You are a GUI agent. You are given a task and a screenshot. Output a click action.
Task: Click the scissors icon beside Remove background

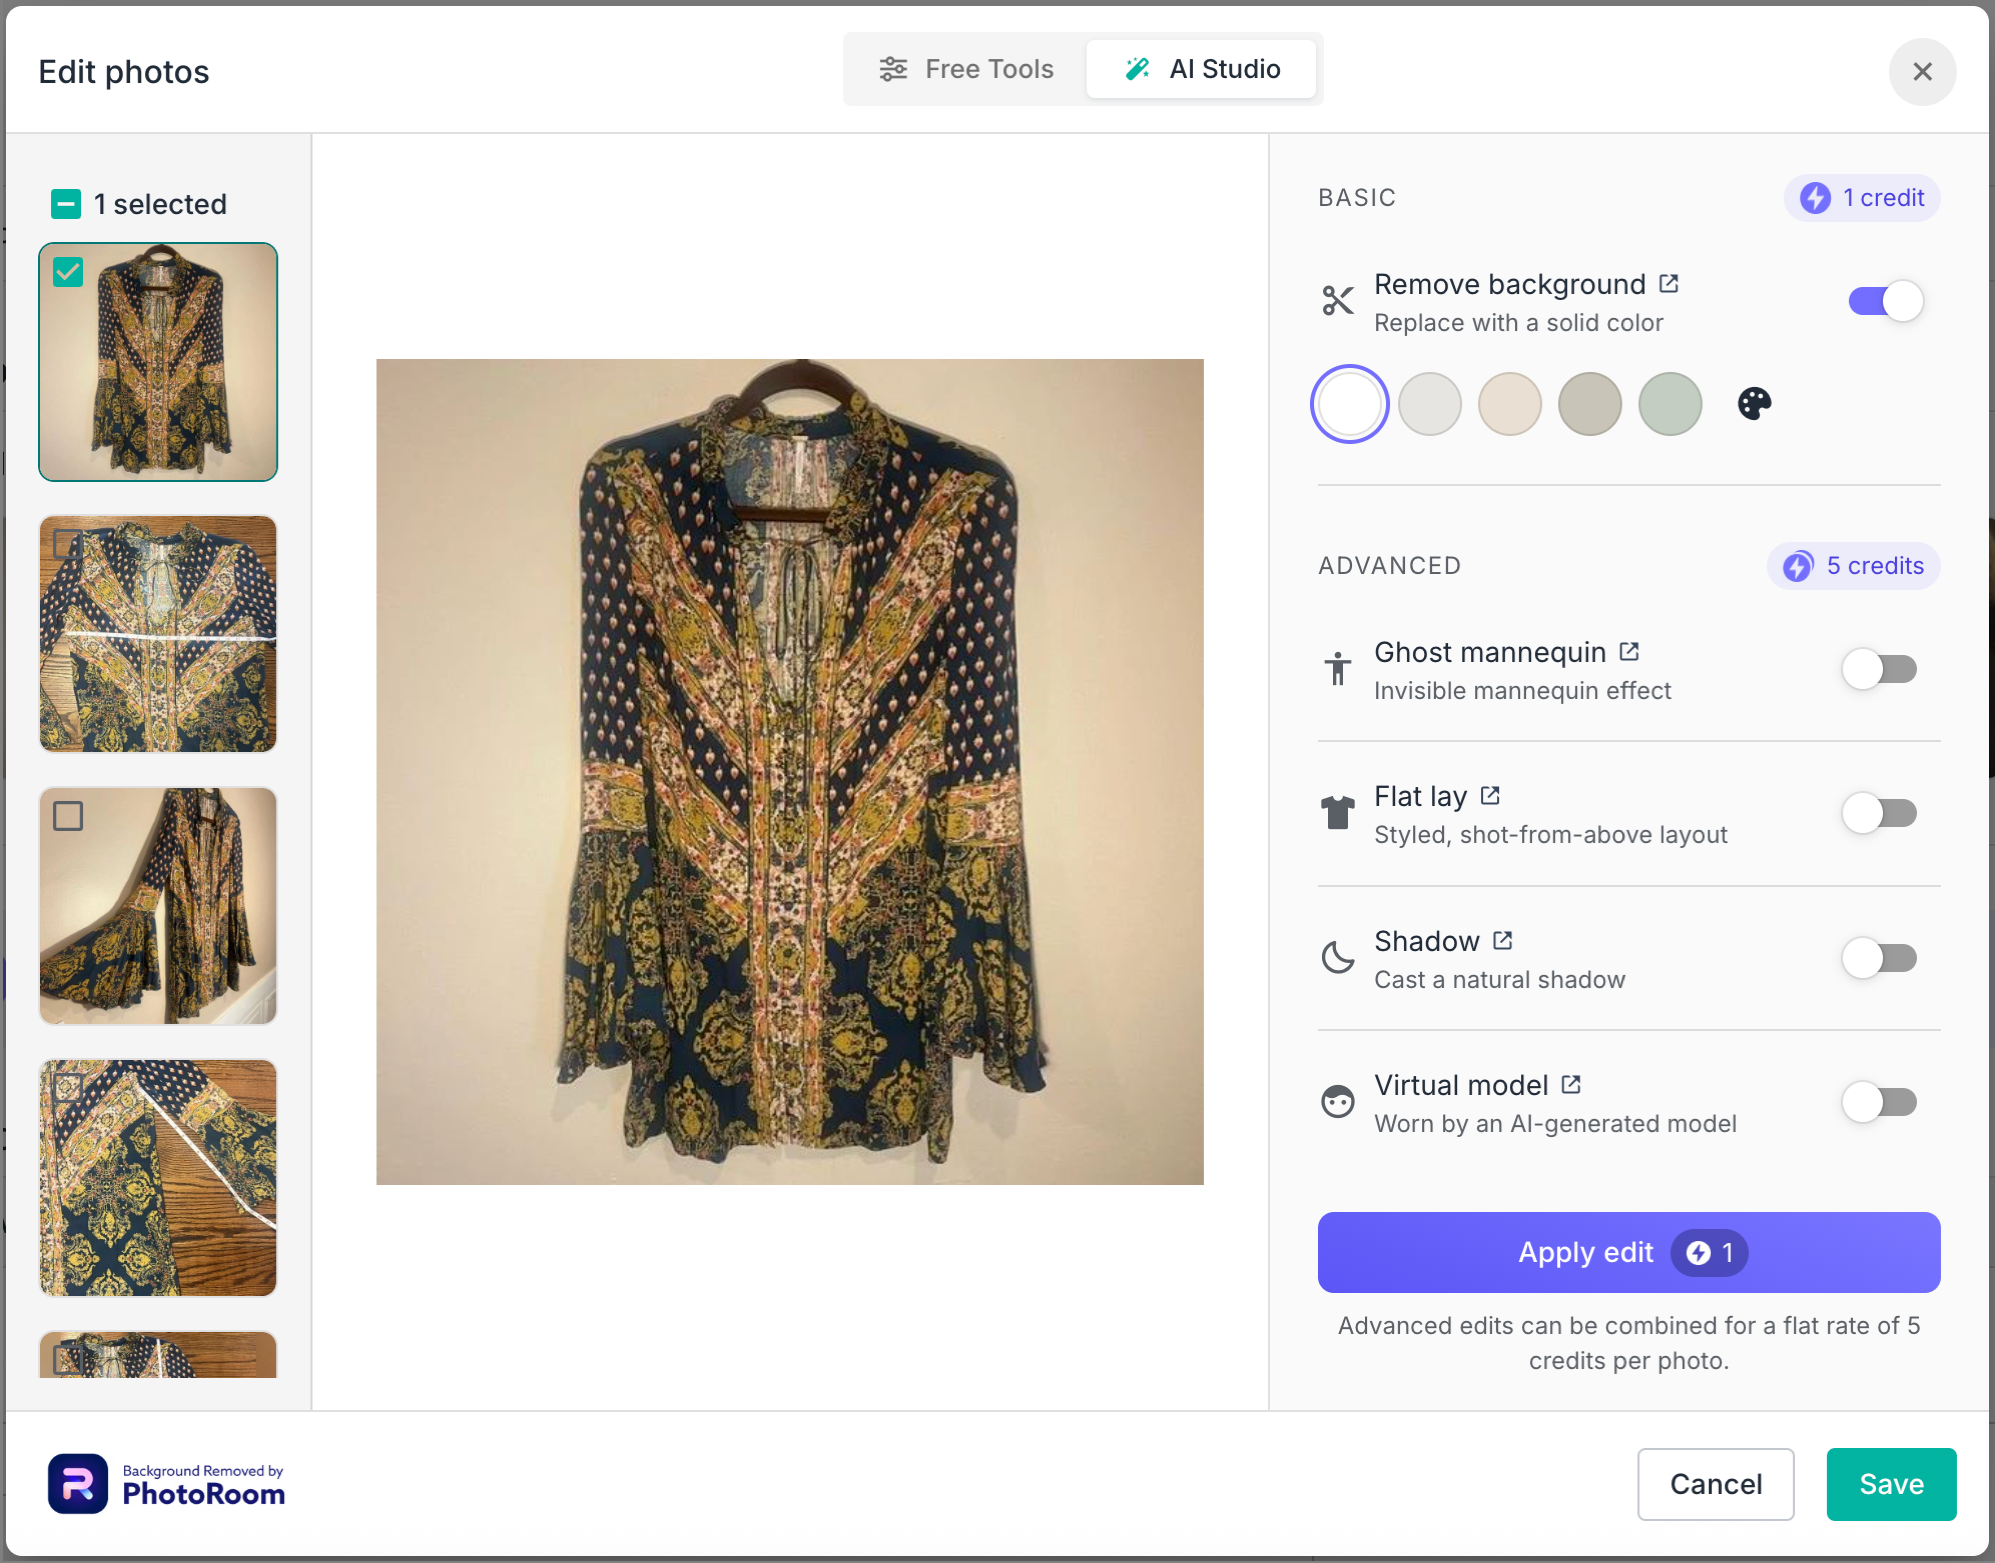pyautogui.click(x=1338, y=301)
